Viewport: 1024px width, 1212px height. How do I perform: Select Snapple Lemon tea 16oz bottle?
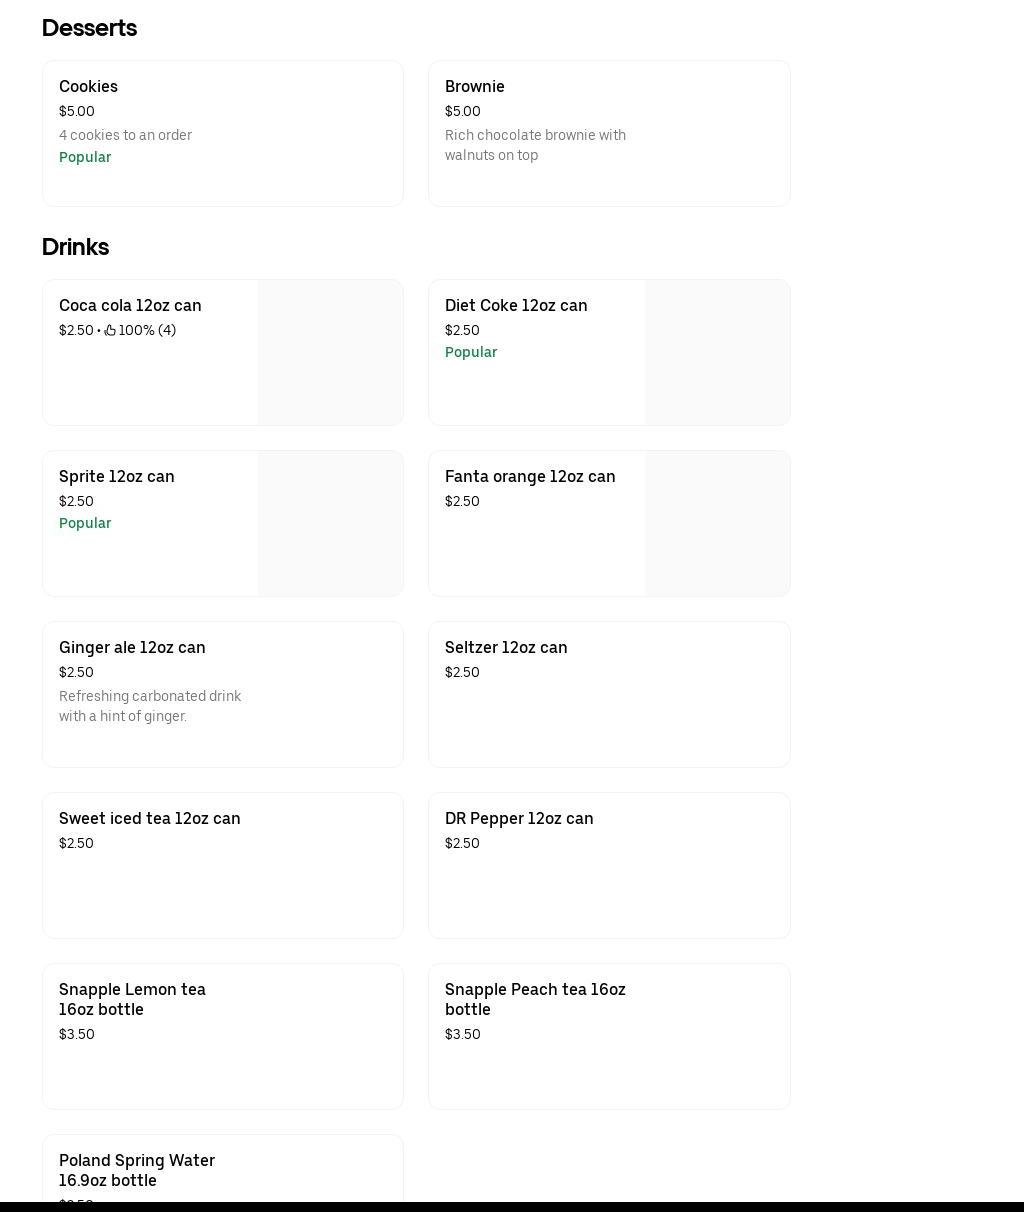click(222, 1036)
